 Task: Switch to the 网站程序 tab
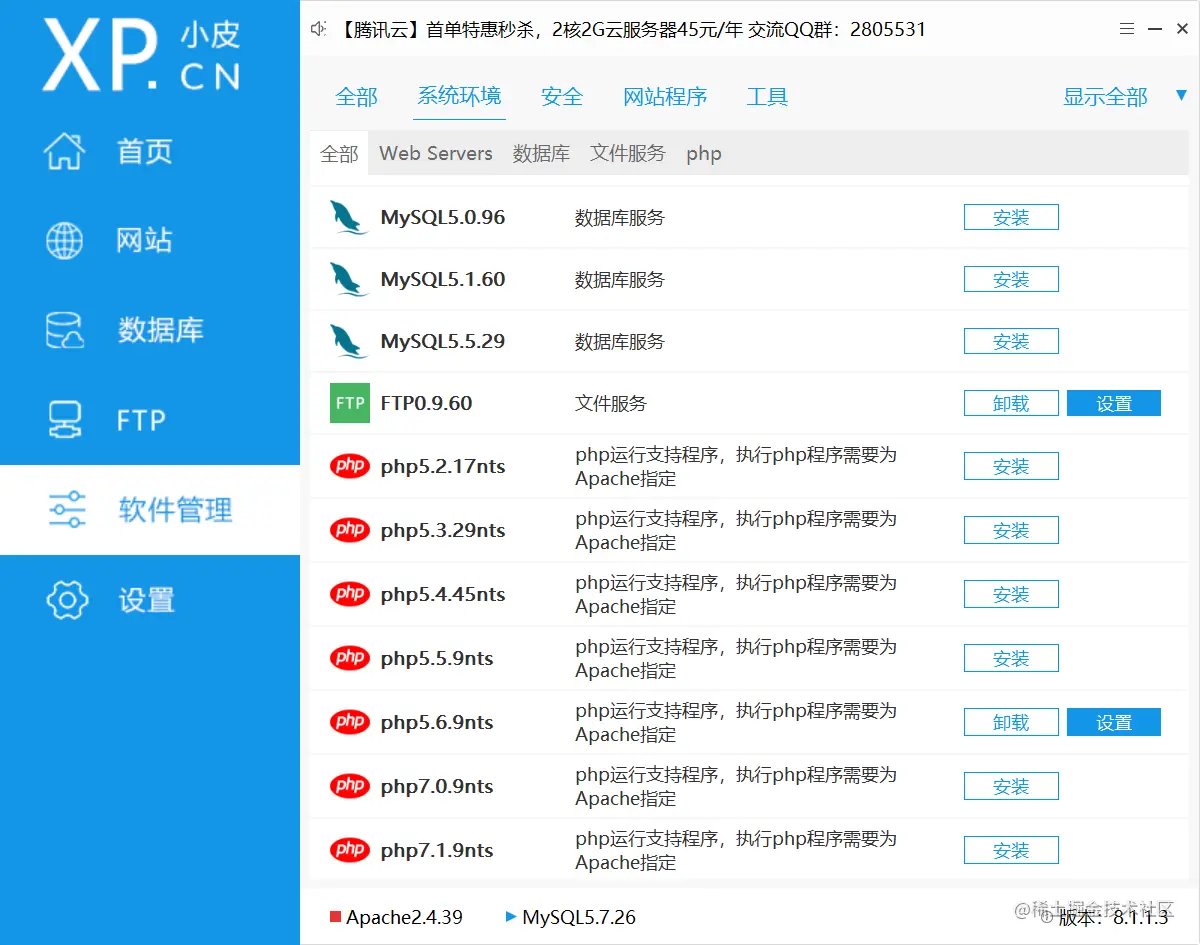pyautogui.click(x=665, y=97)
